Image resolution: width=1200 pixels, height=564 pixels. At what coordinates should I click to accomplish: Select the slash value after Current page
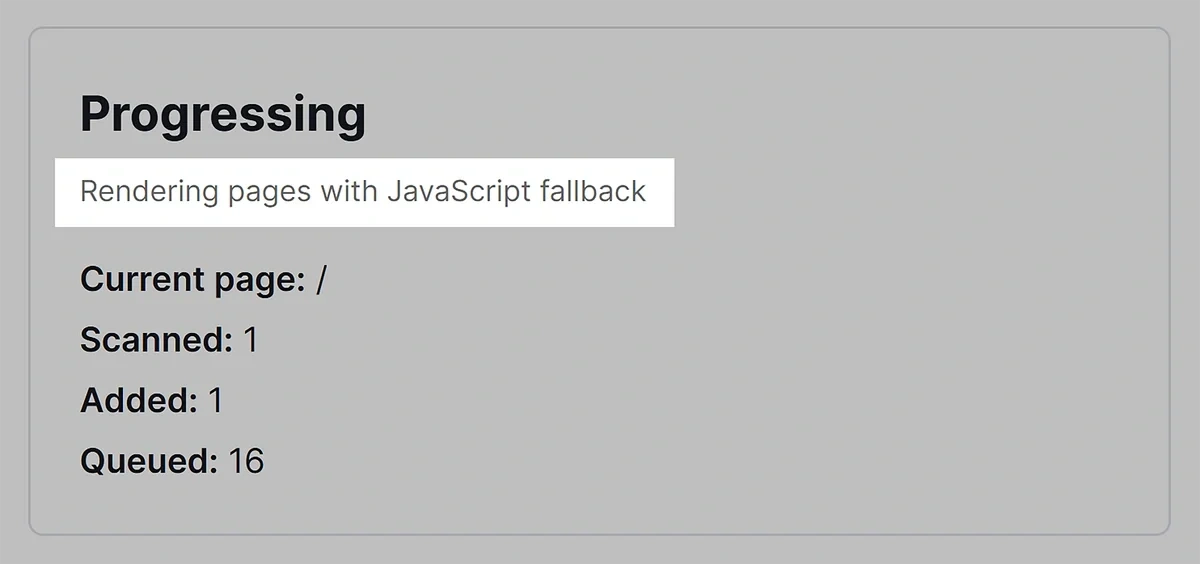[321, 280]
